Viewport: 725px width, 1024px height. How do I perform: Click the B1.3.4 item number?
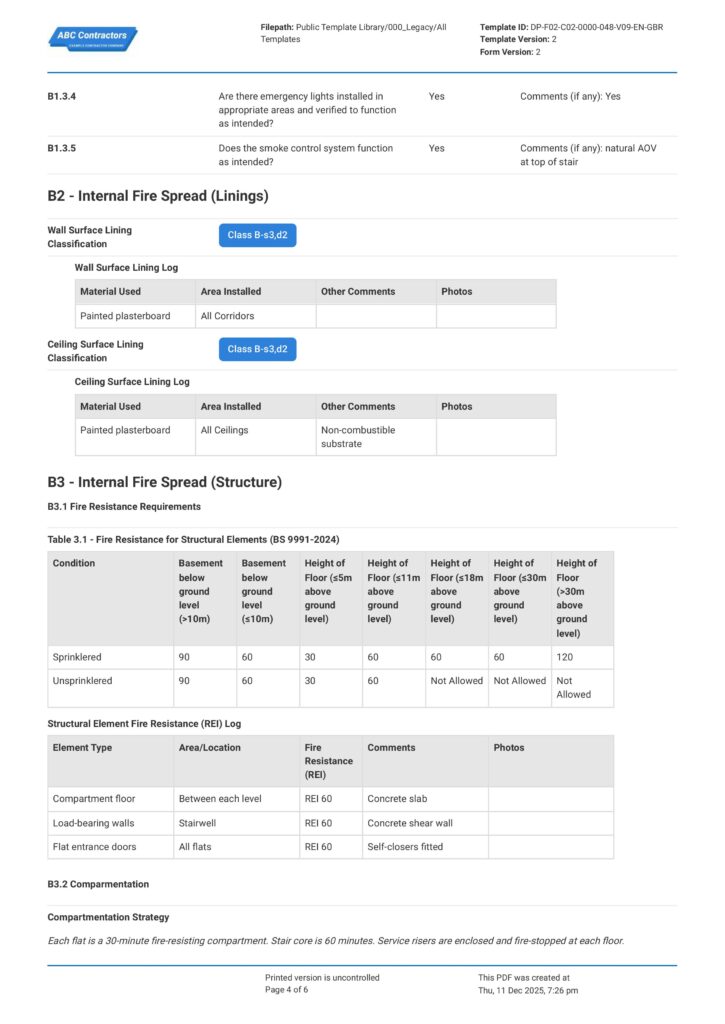point(62,97)
